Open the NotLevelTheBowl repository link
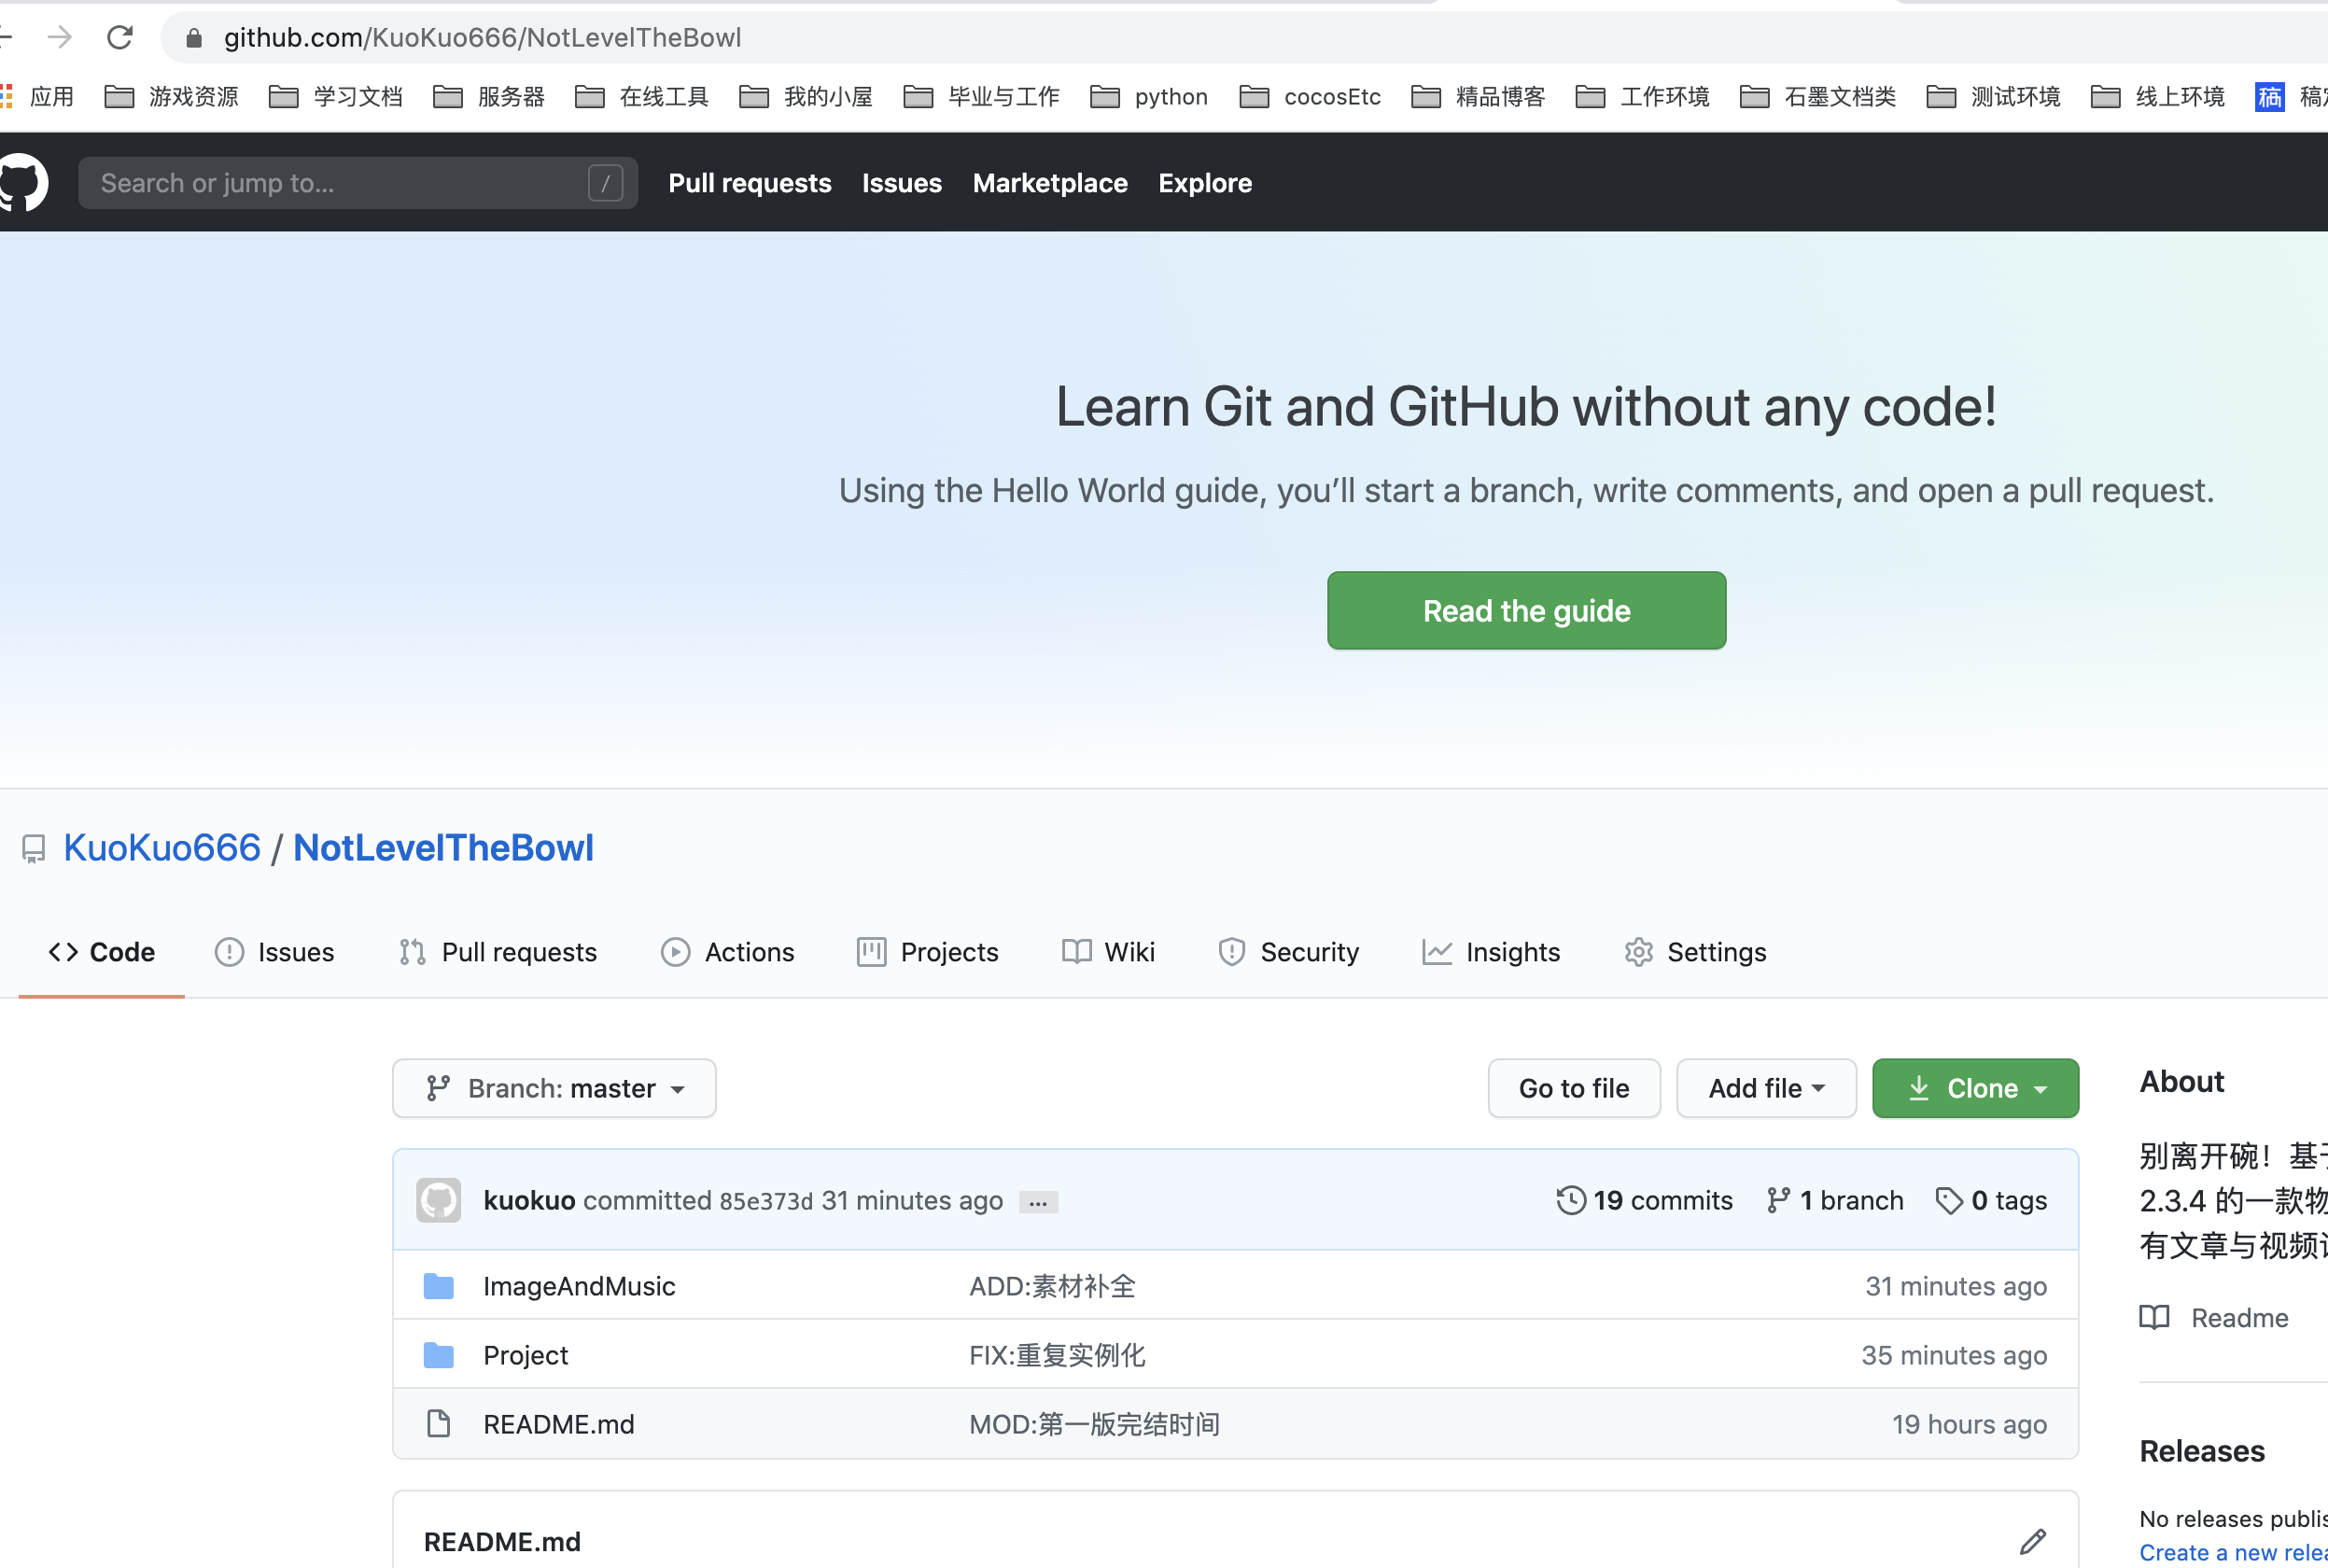Image resolution: width=2328 pixels, height=1568 pixels. [x=443, y=848]
